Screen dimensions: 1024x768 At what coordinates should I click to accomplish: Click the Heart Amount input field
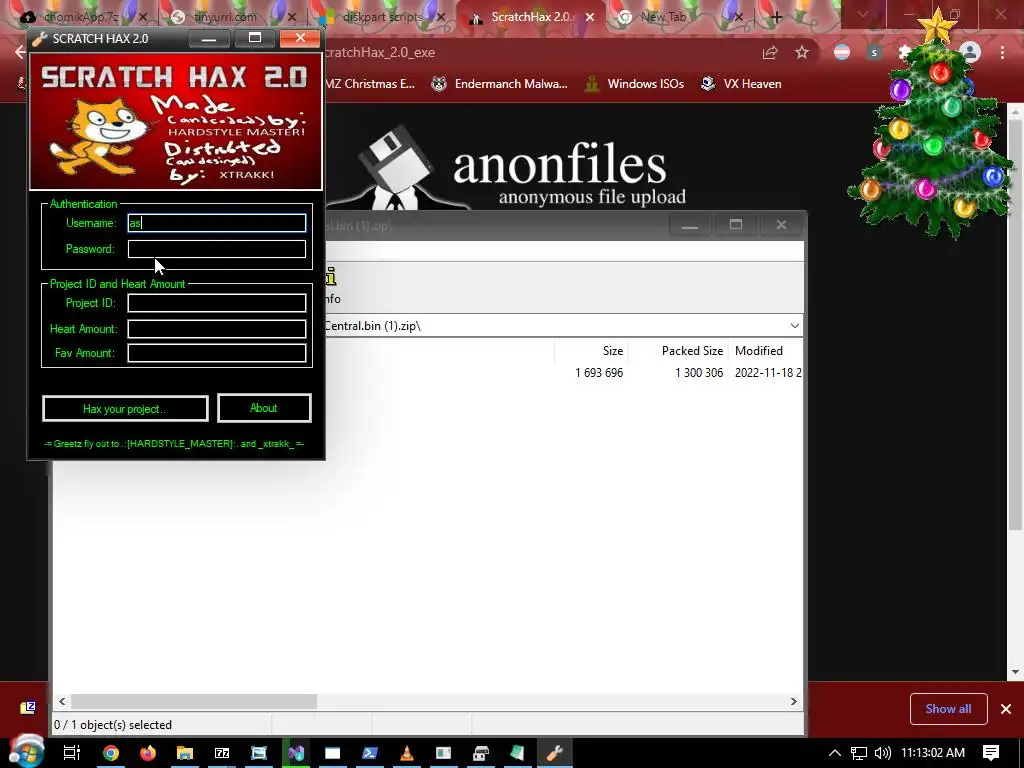[x=217, y=328]
